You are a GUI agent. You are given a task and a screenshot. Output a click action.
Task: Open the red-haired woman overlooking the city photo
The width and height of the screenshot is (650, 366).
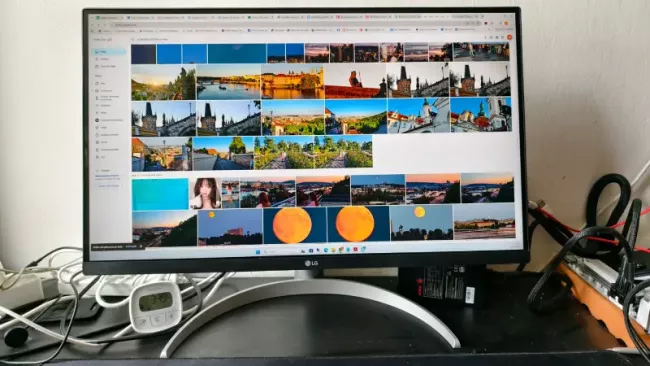tap(267, 192)
